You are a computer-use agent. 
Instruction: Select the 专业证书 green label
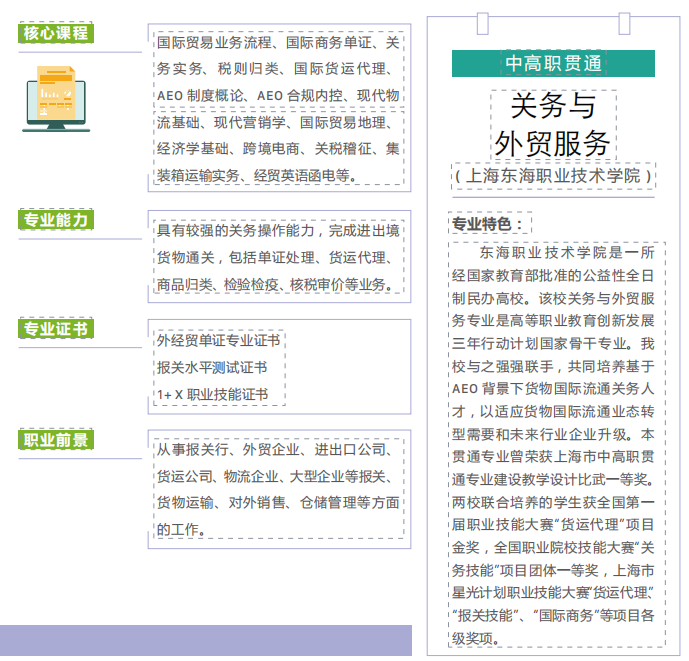56,328
